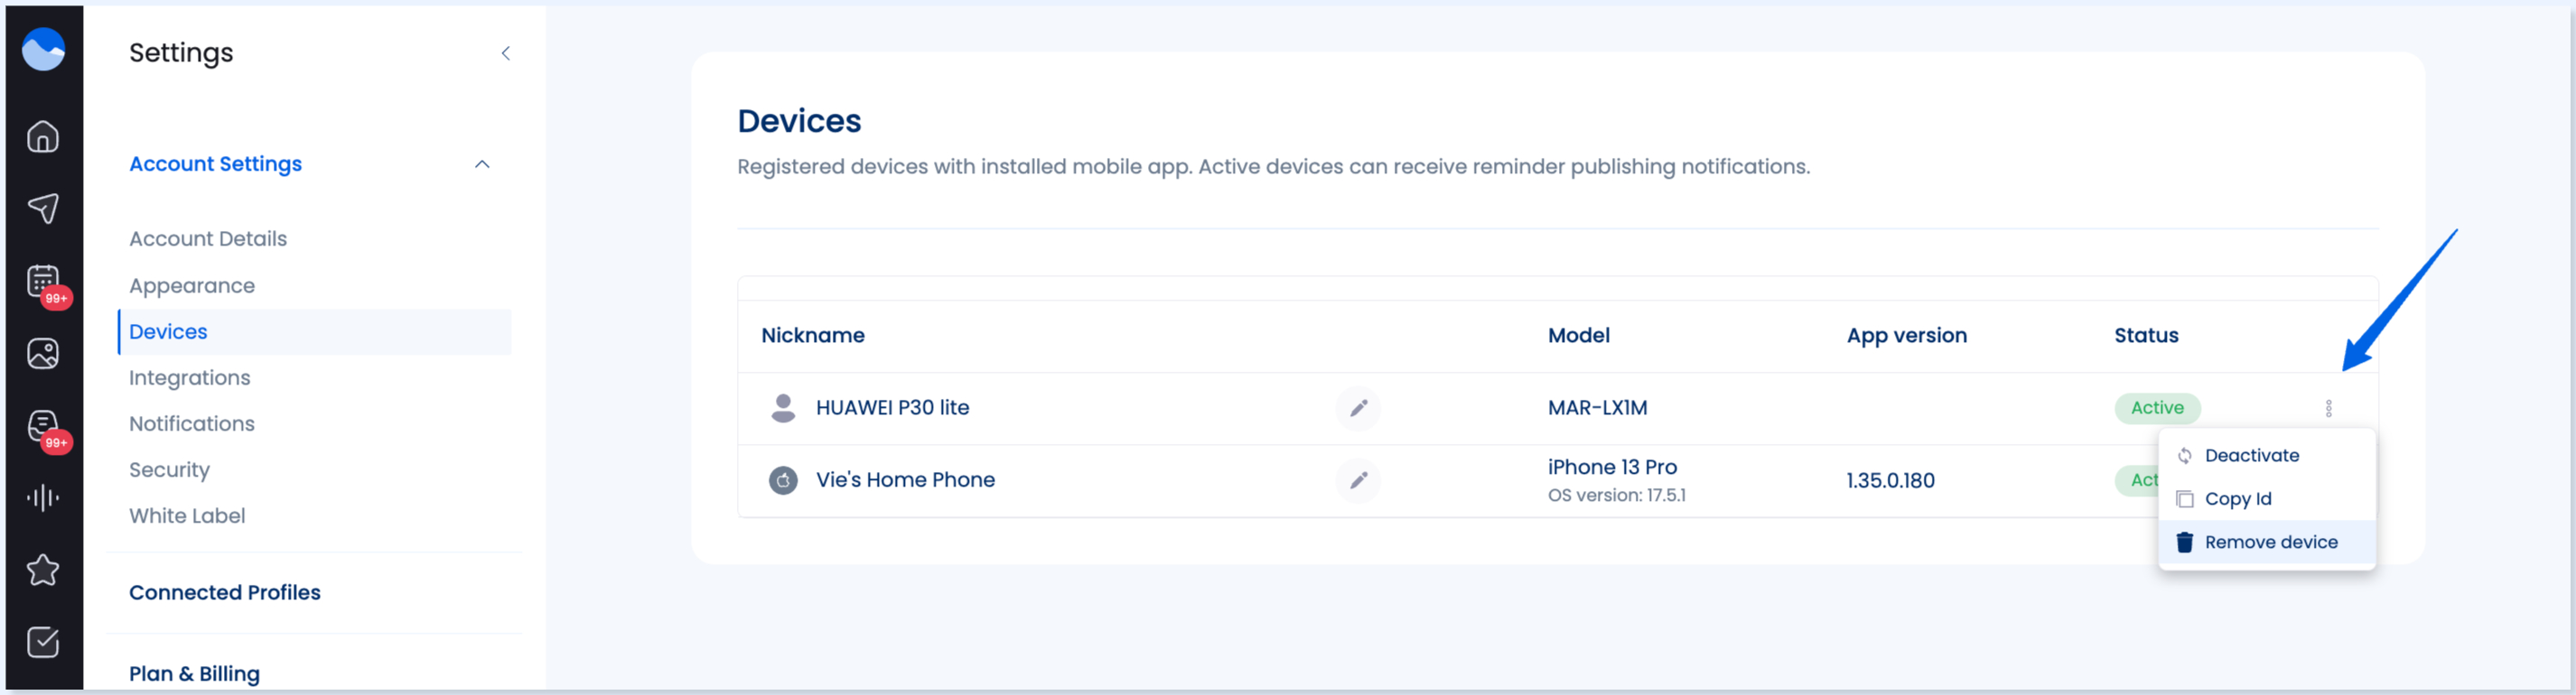Click the HUAWEI P30 lite nickname

[893, 408]
